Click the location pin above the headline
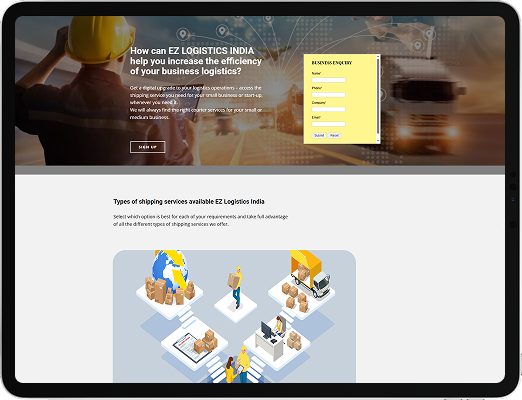Screen dimensions: 522x400 pyautogui.click(x=182, y=34)
